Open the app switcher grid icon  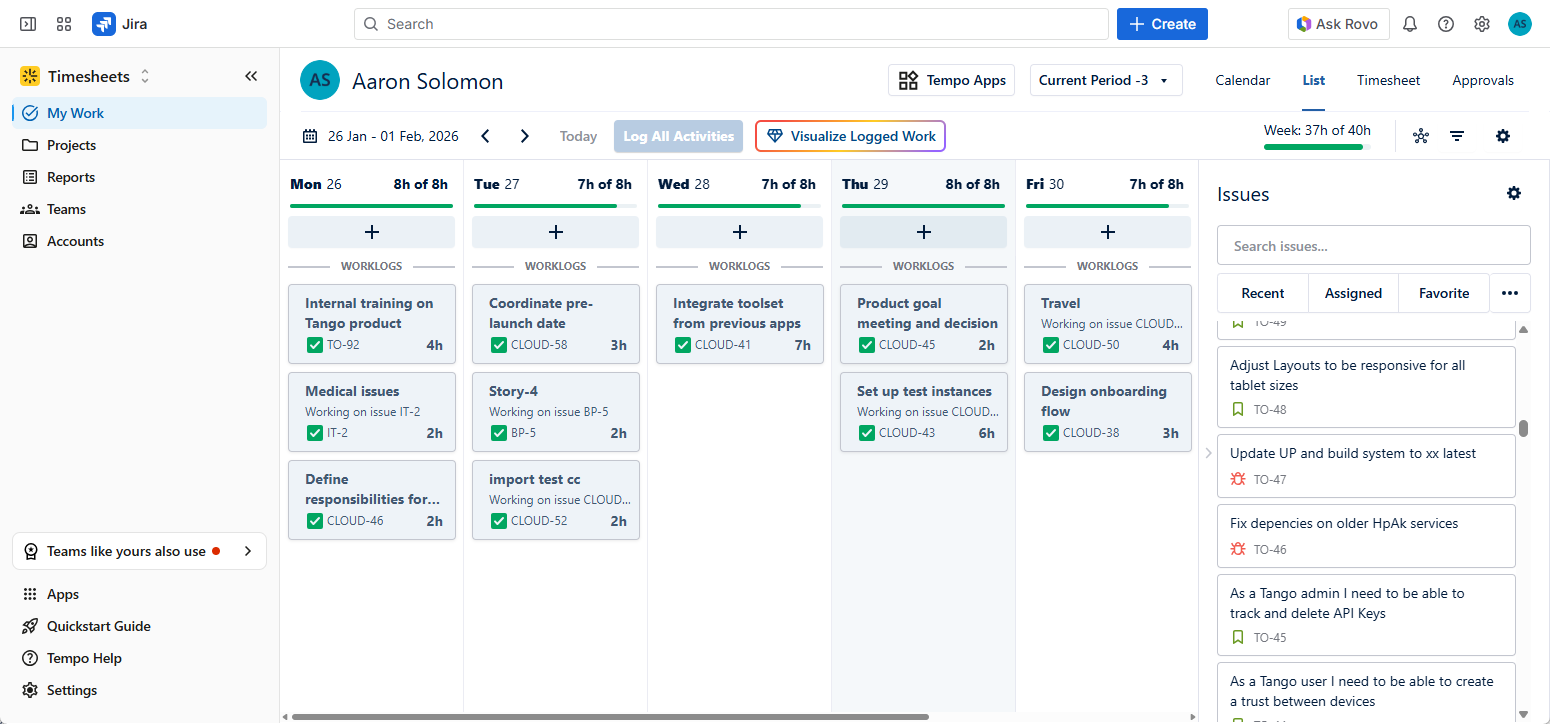click(x=63, y=23)
